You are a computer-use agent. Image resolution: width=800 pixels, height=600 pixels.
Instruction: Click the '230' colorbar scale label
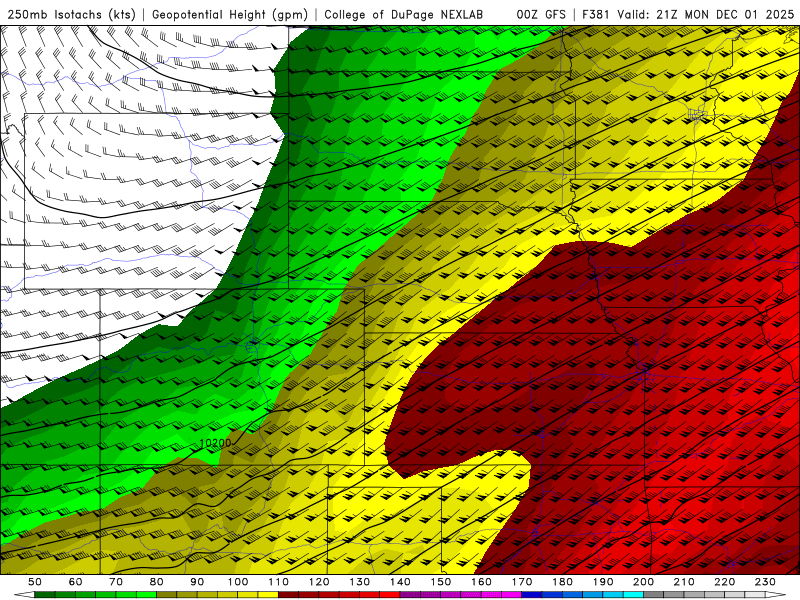[765, 582]
